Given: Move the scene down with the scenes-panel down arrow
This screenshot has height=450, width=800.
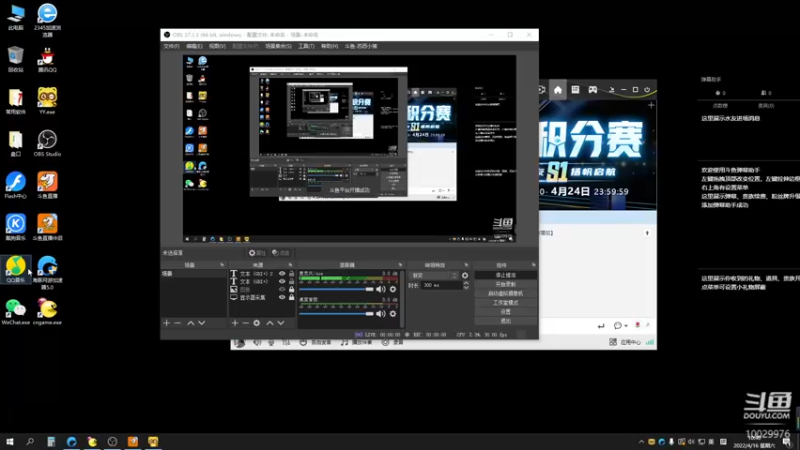Looking at the screenshot, I should click(x=202, y=323).
